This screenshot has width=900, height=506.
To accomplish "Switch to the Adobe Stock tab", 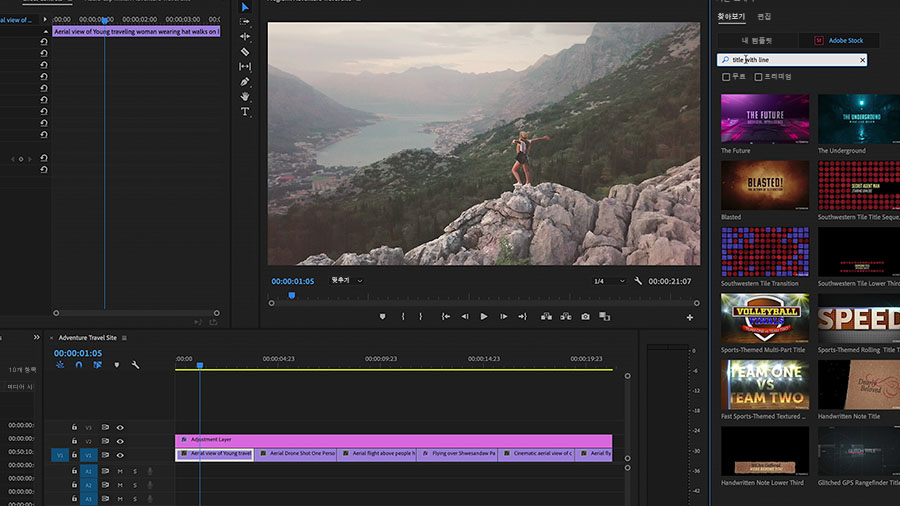I will tap(839, 40).
